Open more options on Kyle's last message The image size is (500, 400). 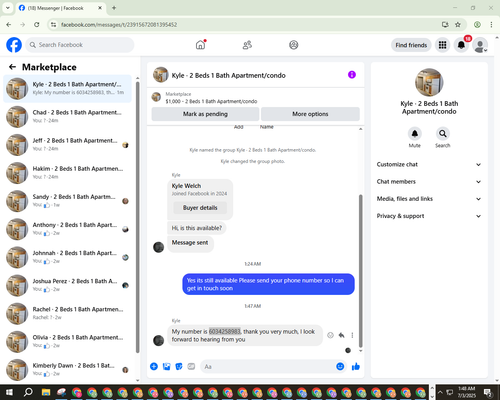click(352, 335)
